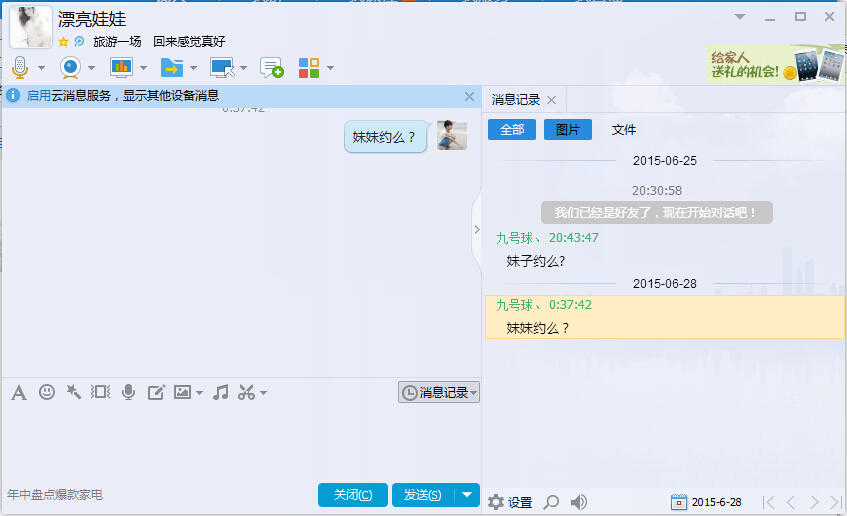Viewport: 847px width, 516px height.
Task: Launch remote desktop control icon
Action: [x=222, y=68]
